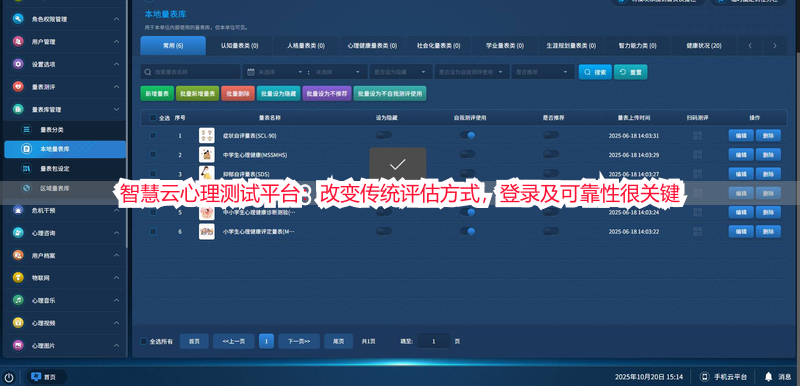Click the power icon in bottom bar
The width and height of the screenshot is (800, 386).
(9, 377)
